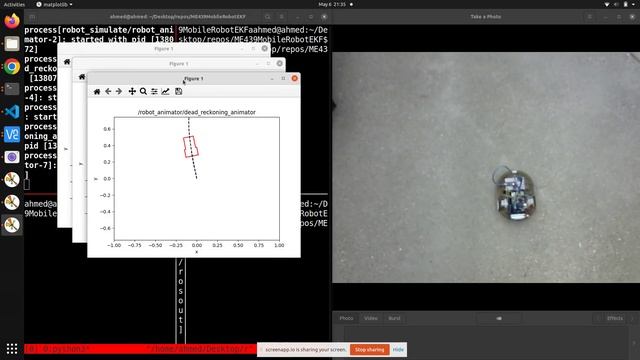
Task: Show Applications grid at dock bottom
Action: [12, 349]
